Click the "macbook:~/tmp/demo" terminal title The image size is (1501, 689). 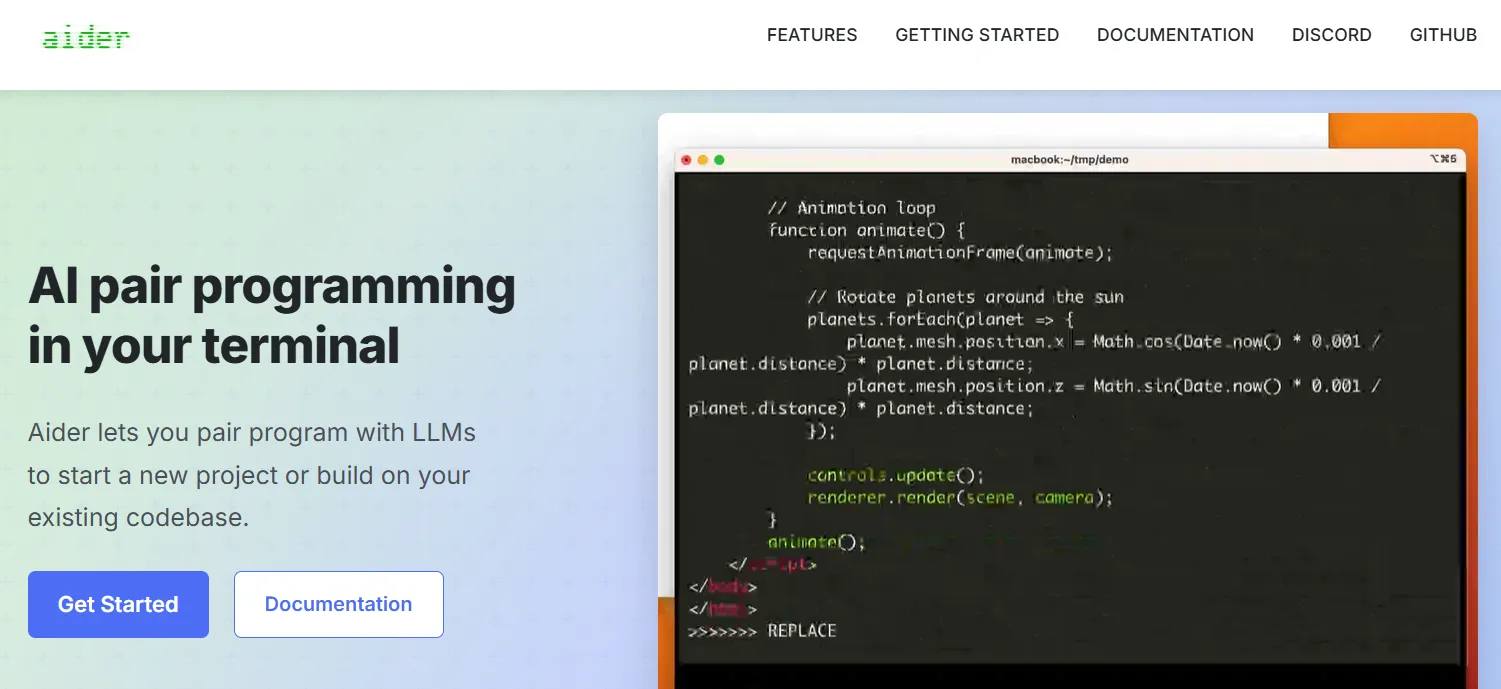[1069, 160]
